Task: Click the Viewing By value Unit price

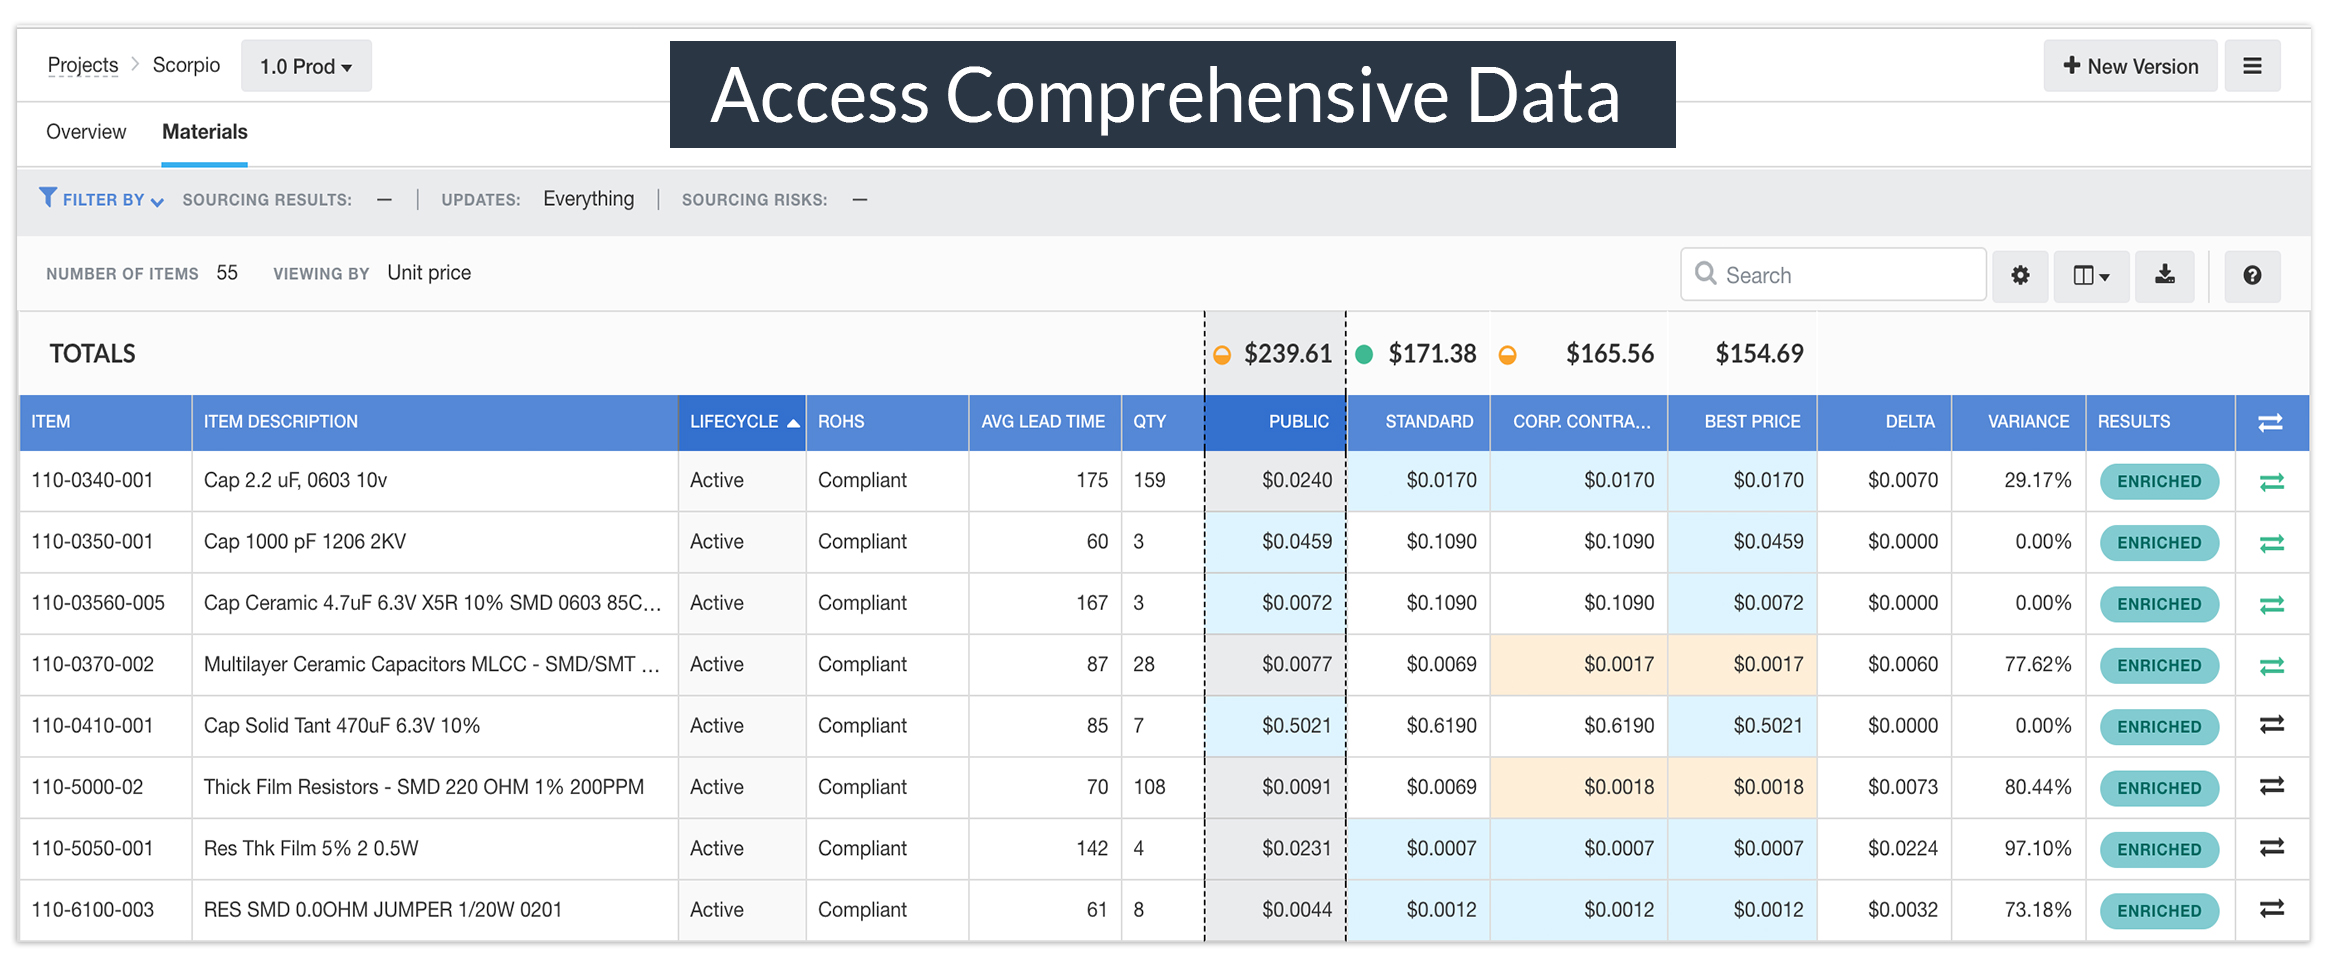Action: 429,273
